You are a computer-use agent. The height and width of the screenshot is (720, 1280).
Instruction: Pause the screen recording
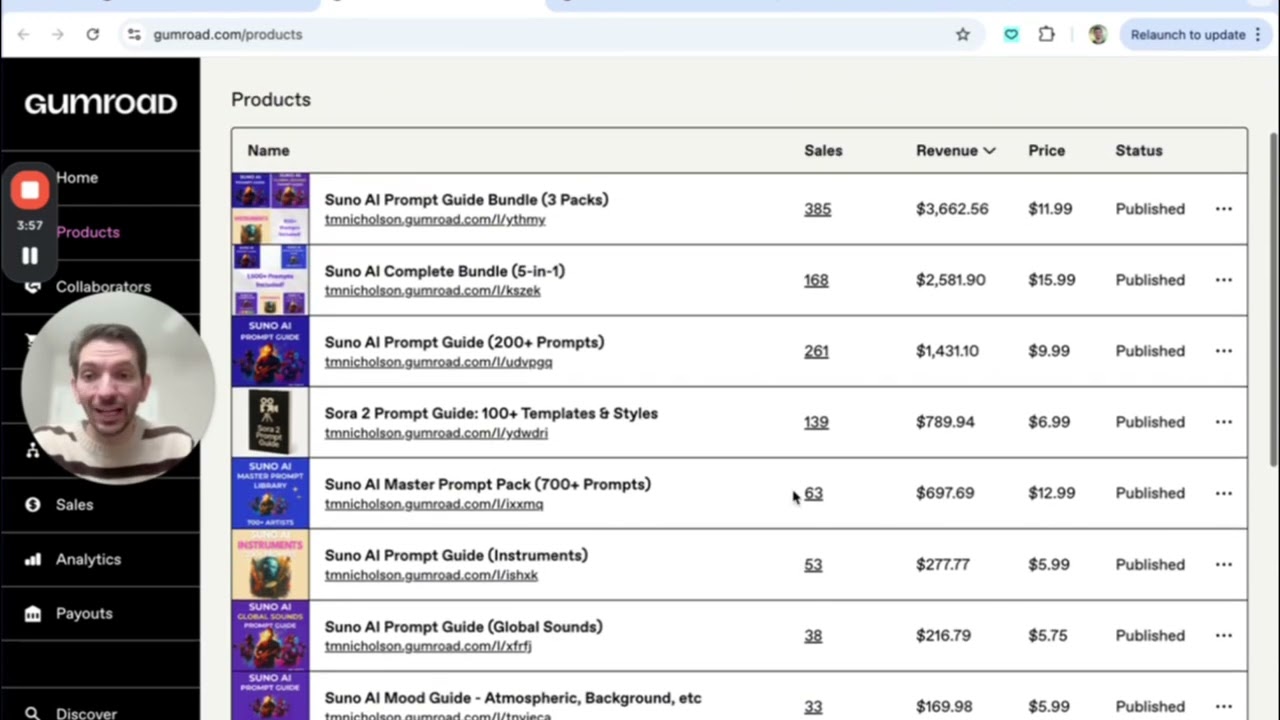[30, 256]
